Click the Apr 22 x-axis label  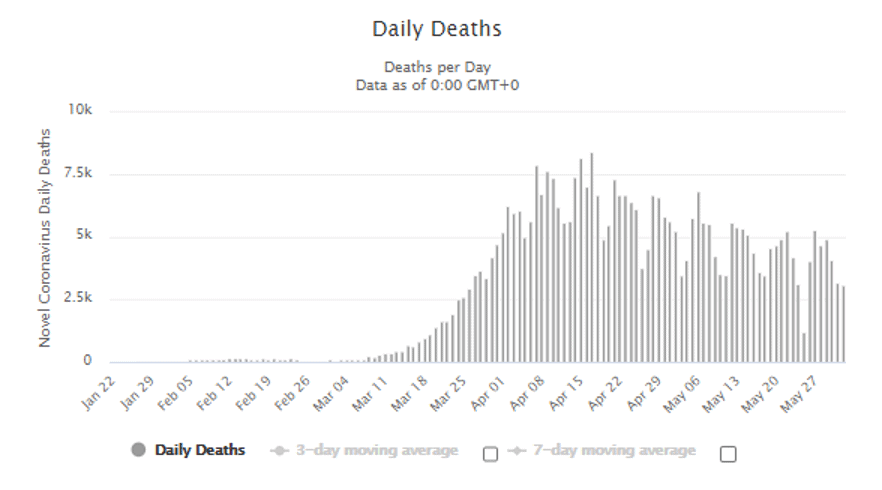pyautogui.click(x=605, y=393)
